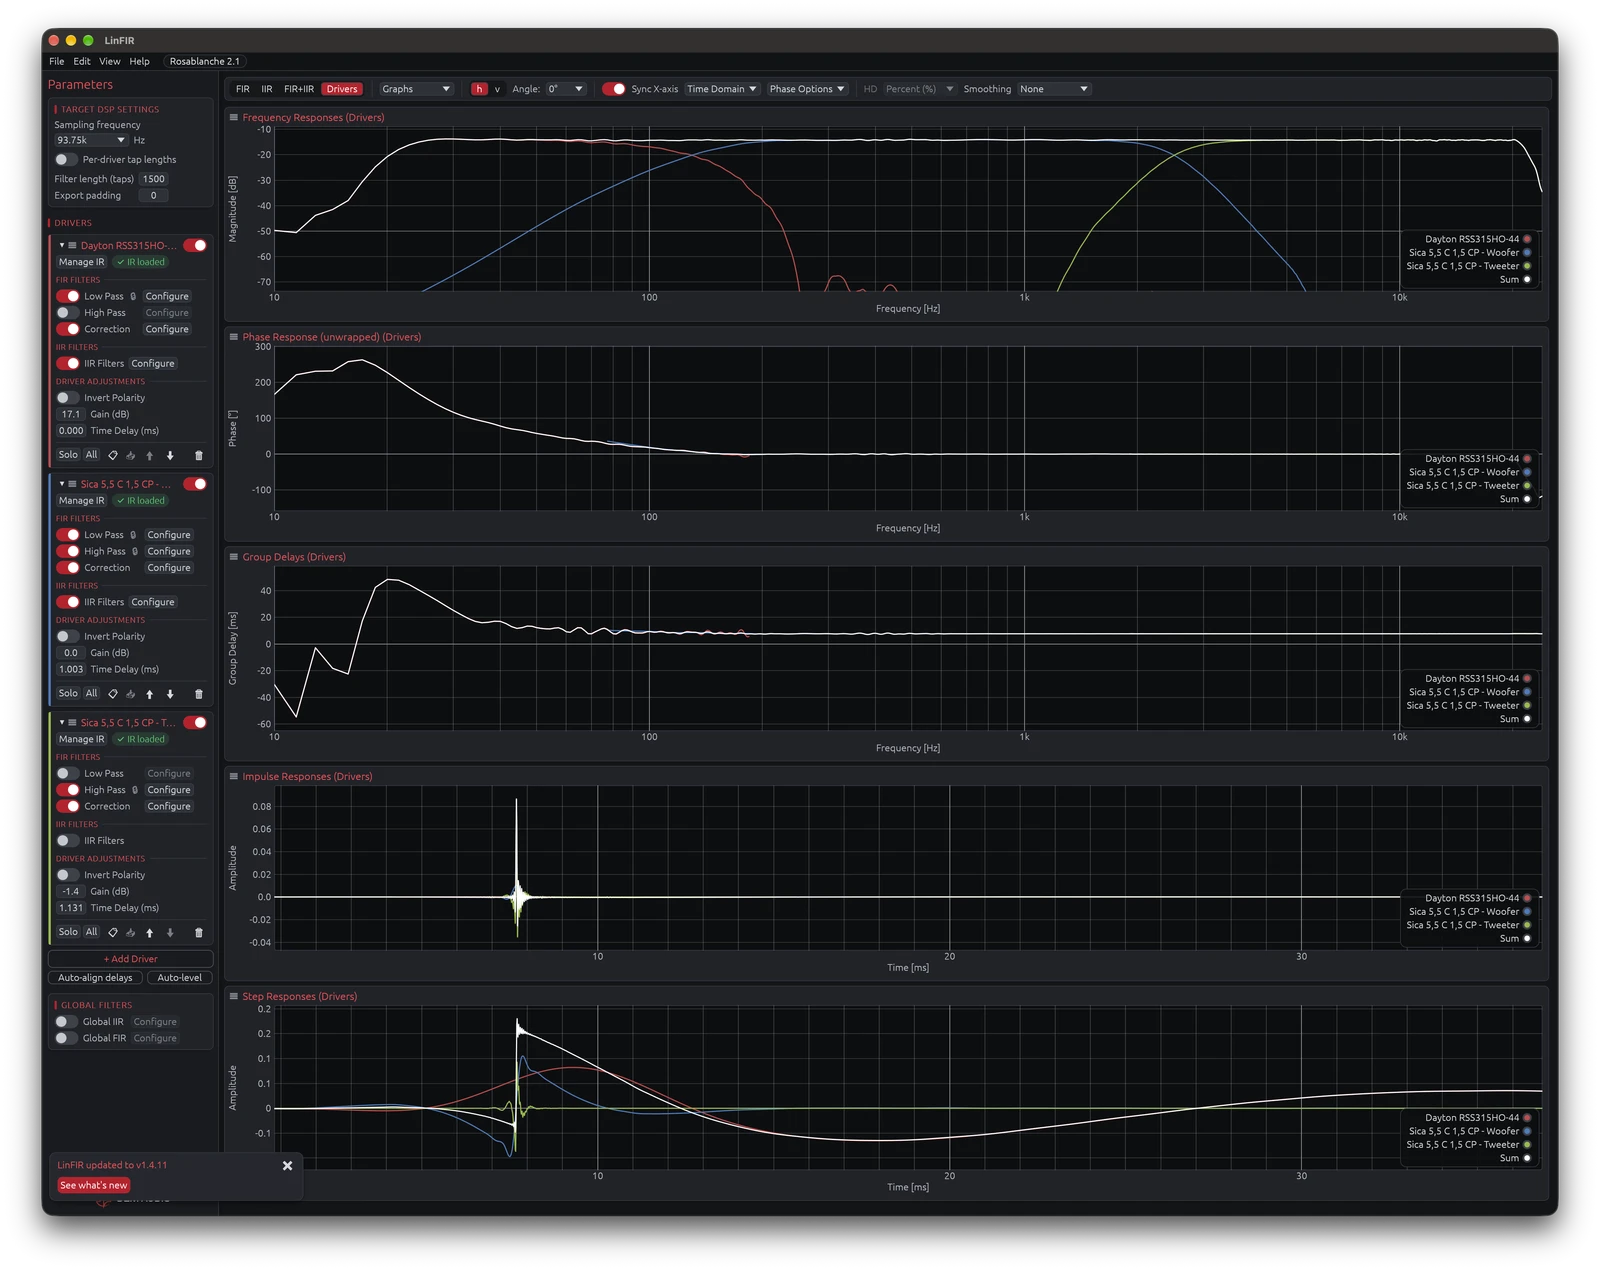This screenshot has height=1271, width=1600.
Task: Click drag handle icon of Dayton driver
Action: point(72,245)
